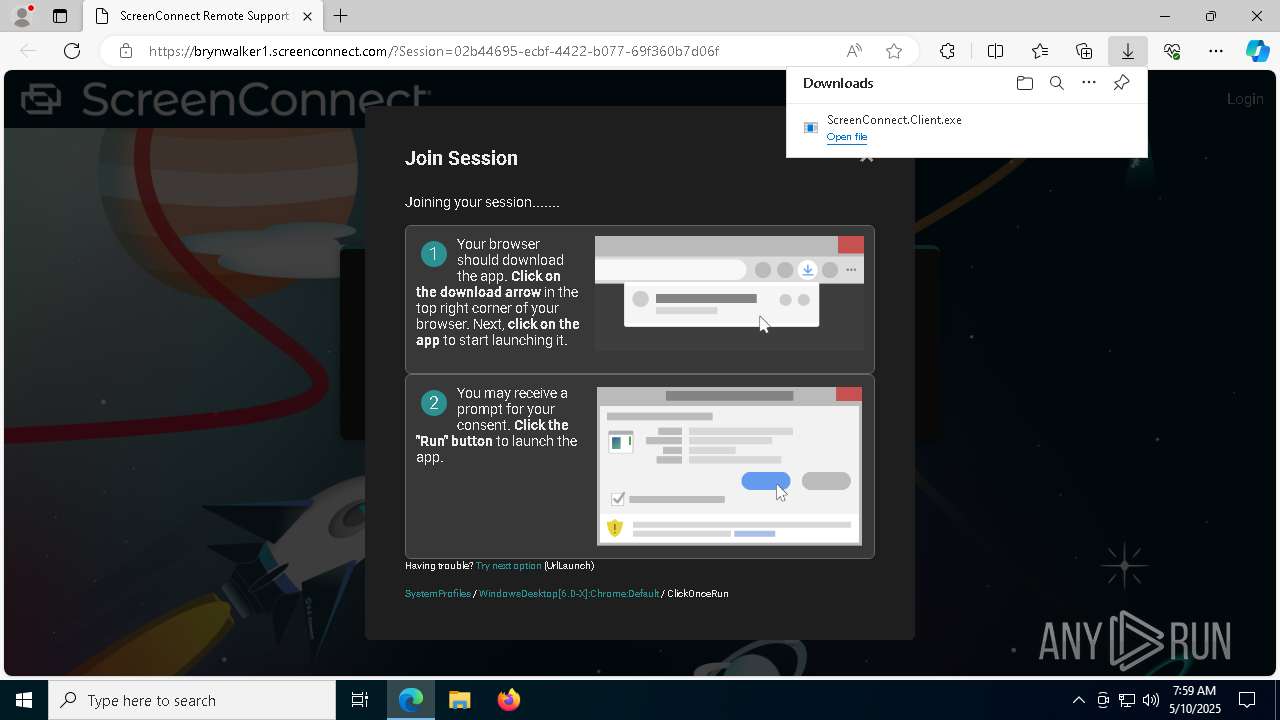Open Browser essentials icon

coord(1172,51)
